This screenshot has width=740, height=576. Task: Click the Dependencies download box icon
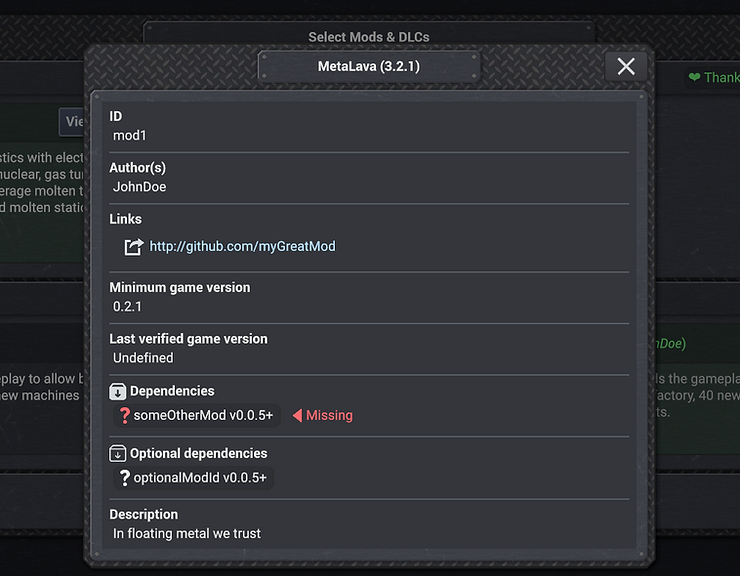[x=118, y=391]
